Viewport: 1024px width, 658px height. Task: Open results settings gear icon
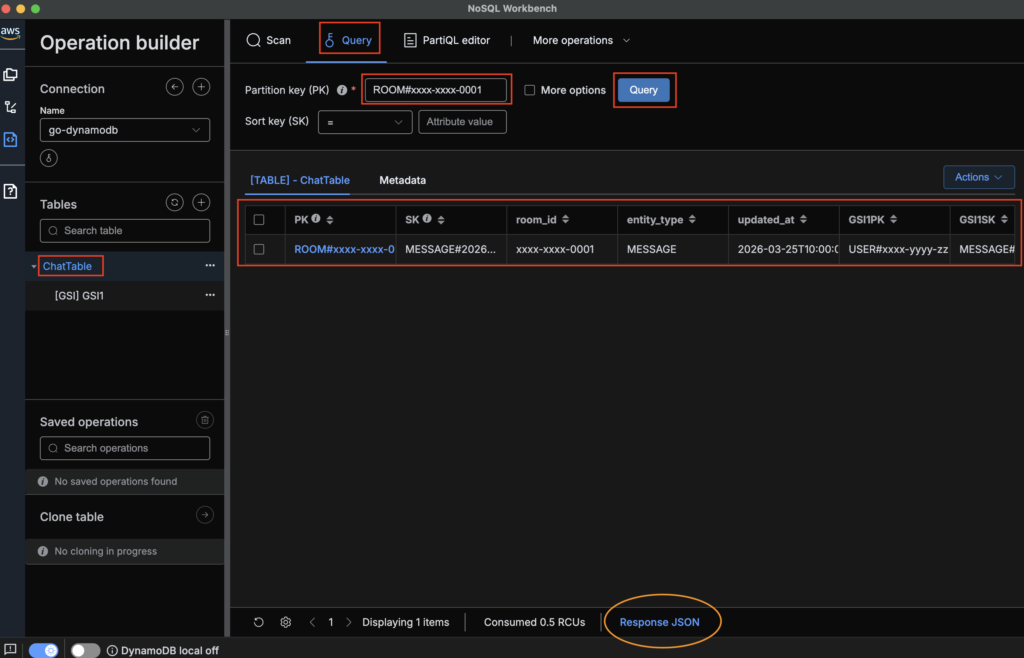pyautogui.click(x=286, y=622)
